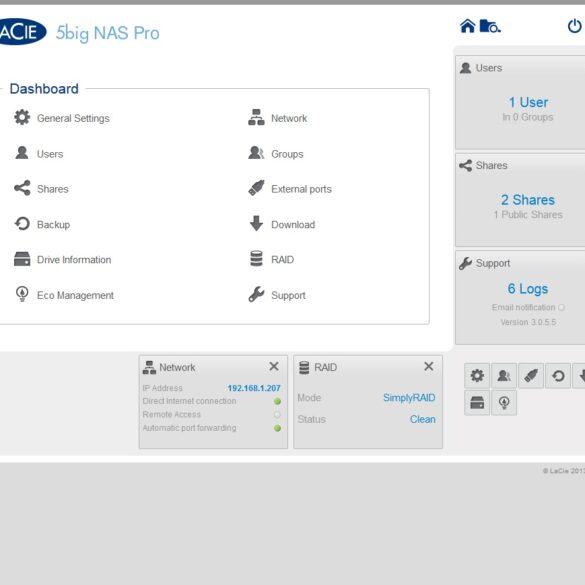The width and height of the screenshot is (585, 585).
Task: Click '2 Shares' in Shares widget
Action: 528,200
